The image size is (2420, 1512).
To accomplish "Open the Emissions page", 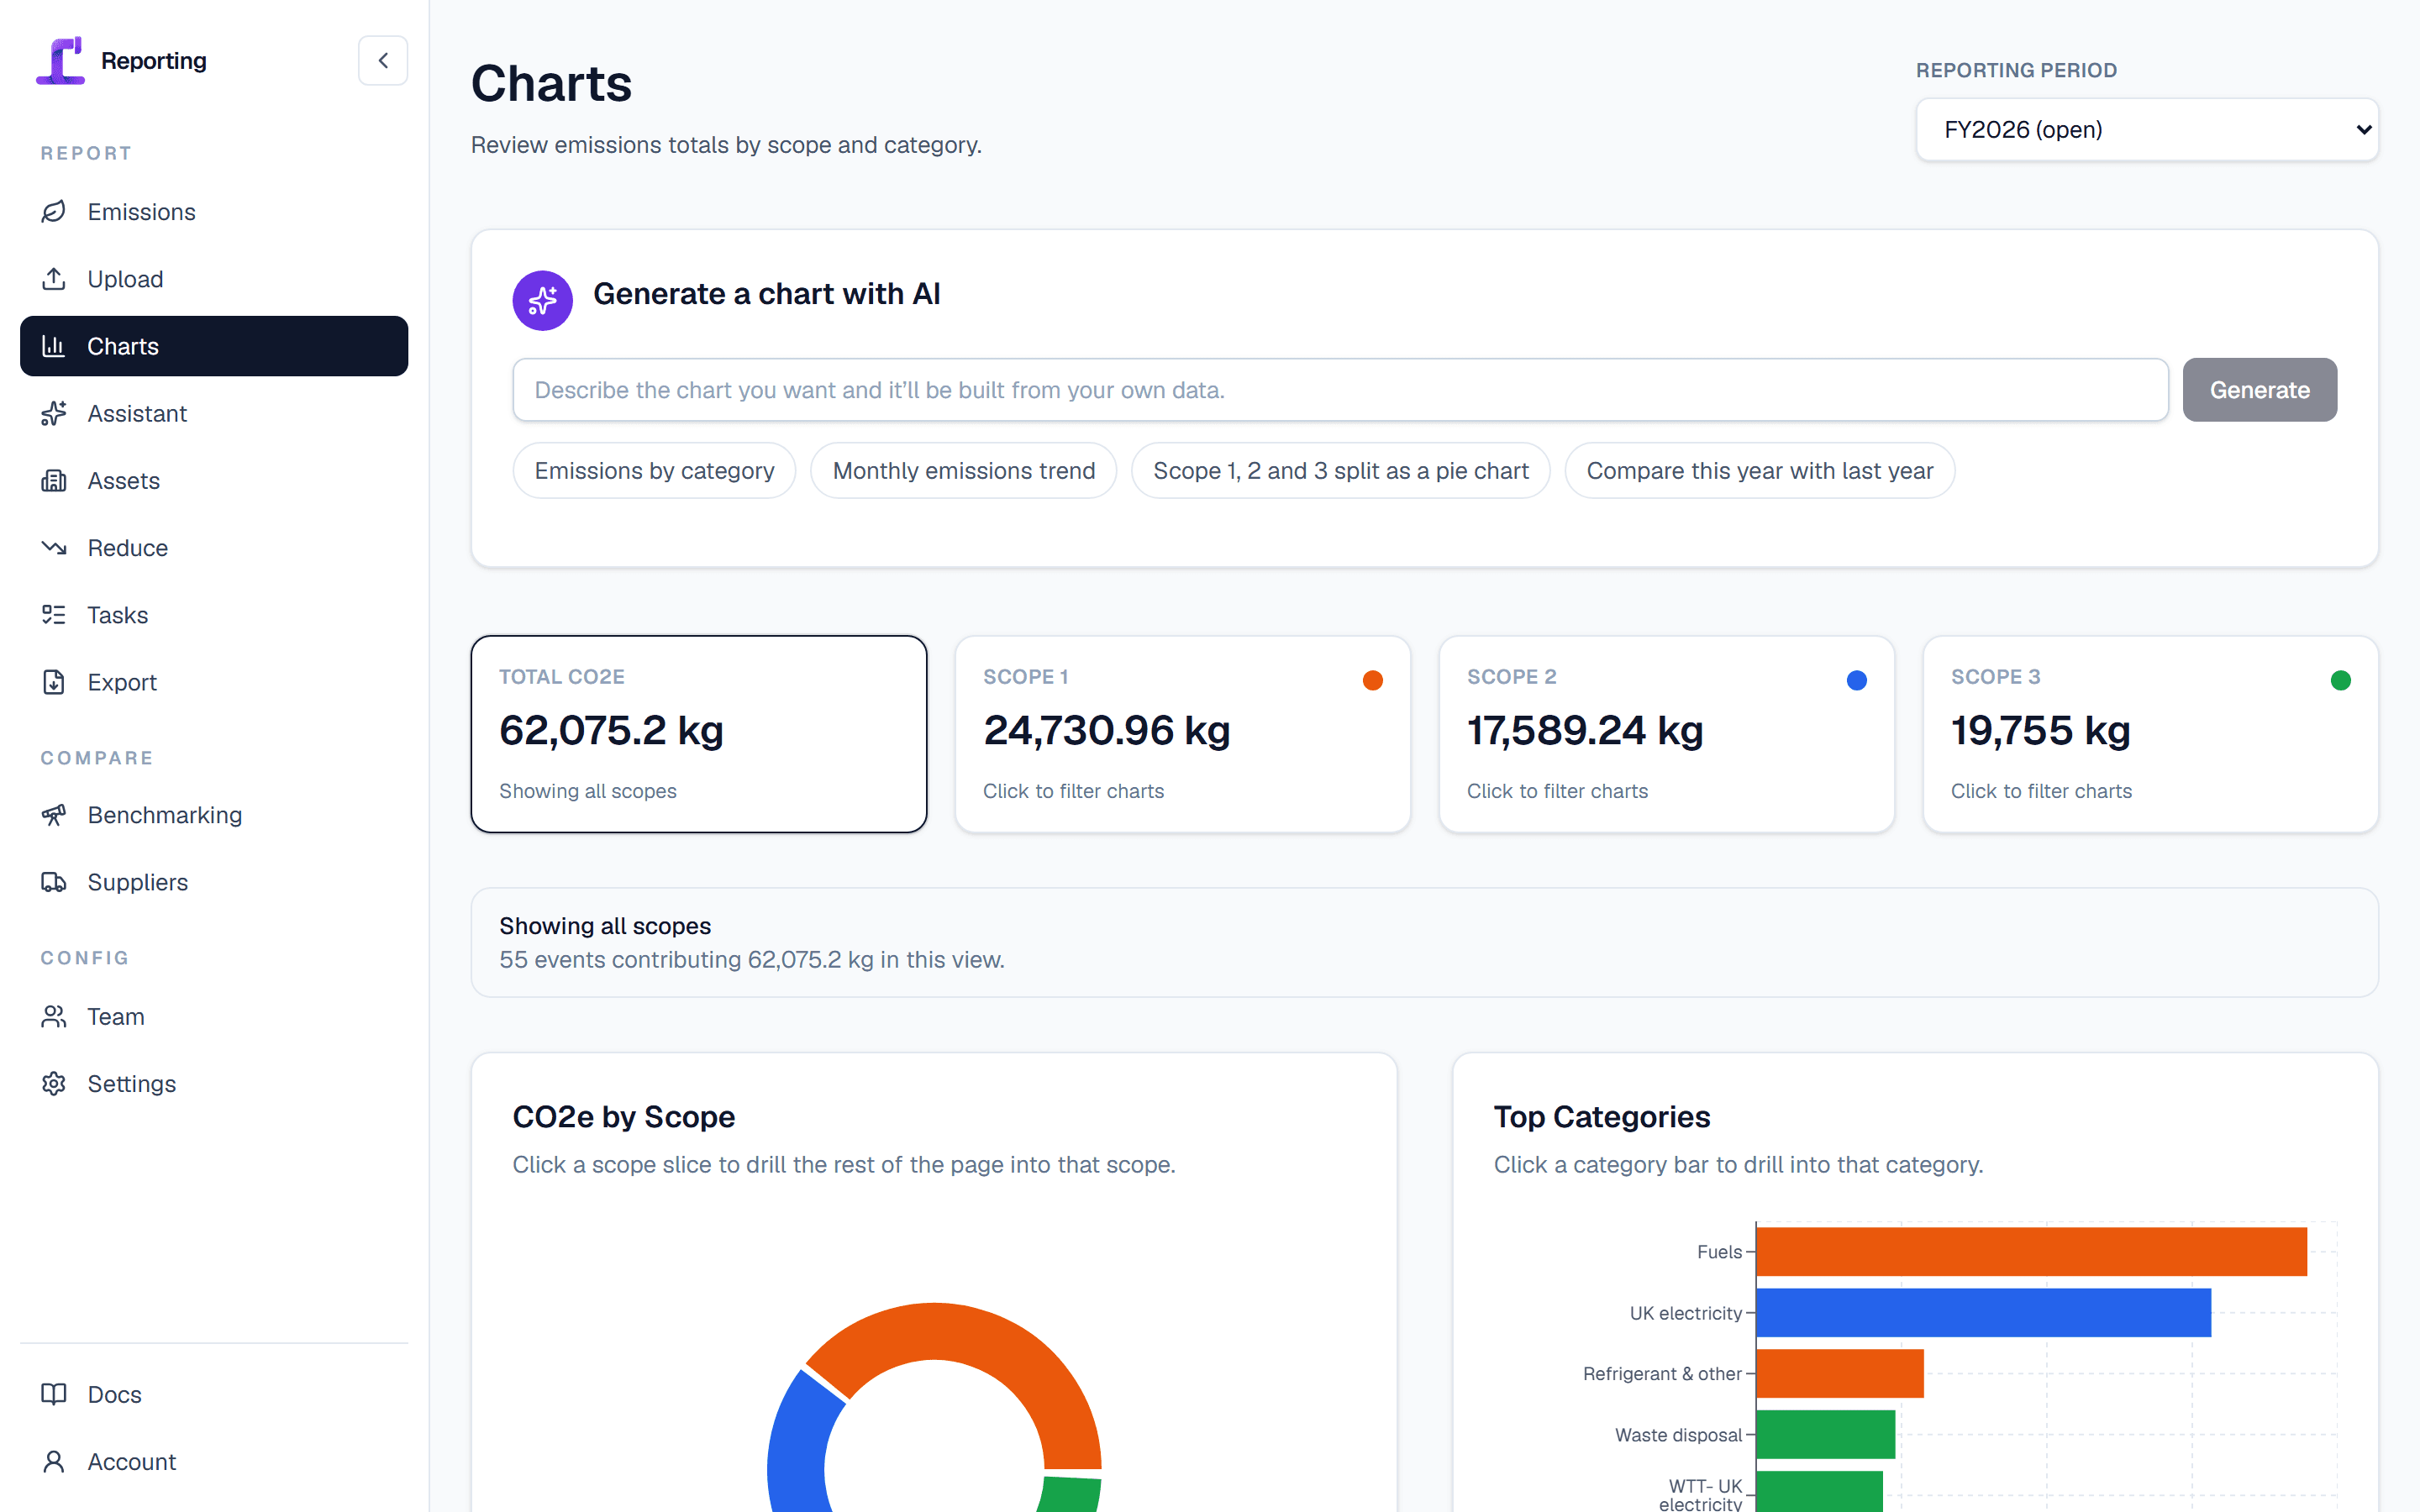I will tap(214, 212).
